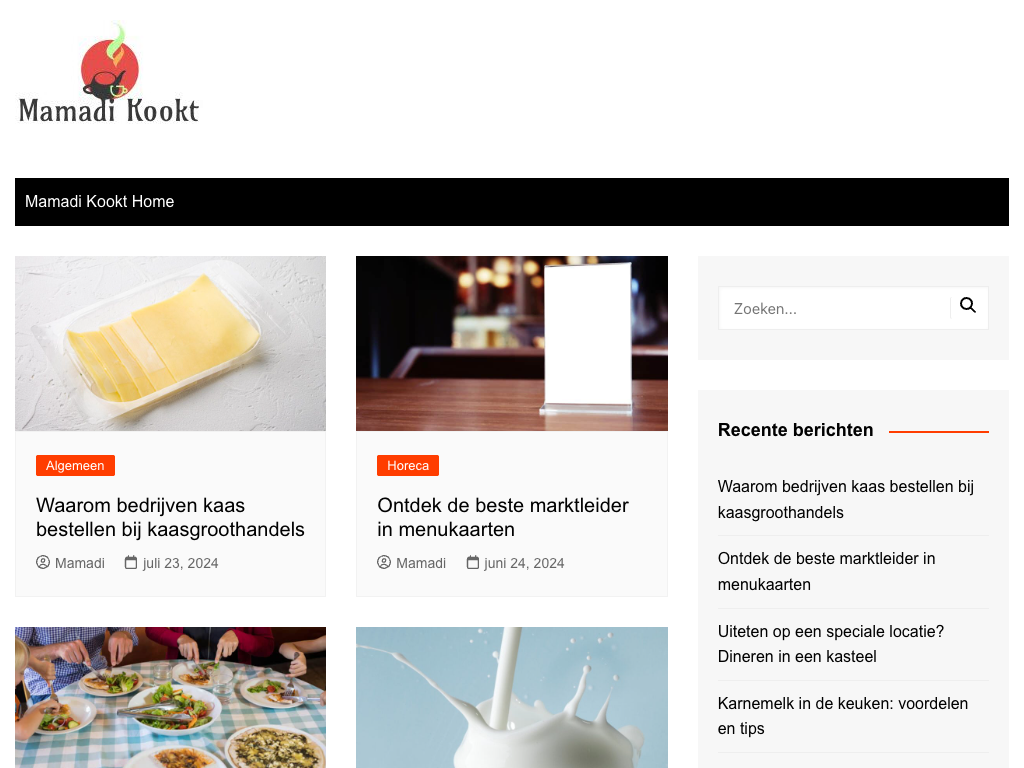Select the Algemeen category tag
The width and height of the screenshot is (1024, 768).
(75, 466)
